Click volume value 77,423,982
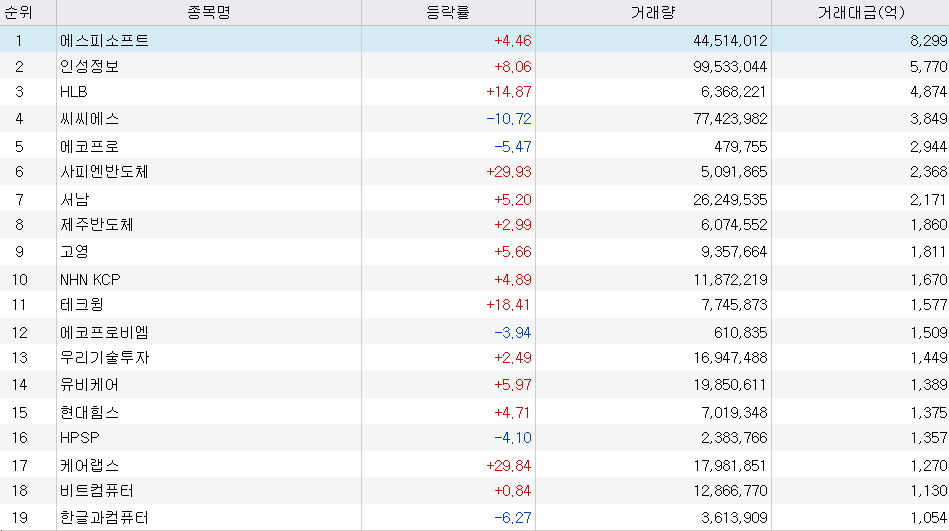This screenshot has height=531, width=949. 730,119
